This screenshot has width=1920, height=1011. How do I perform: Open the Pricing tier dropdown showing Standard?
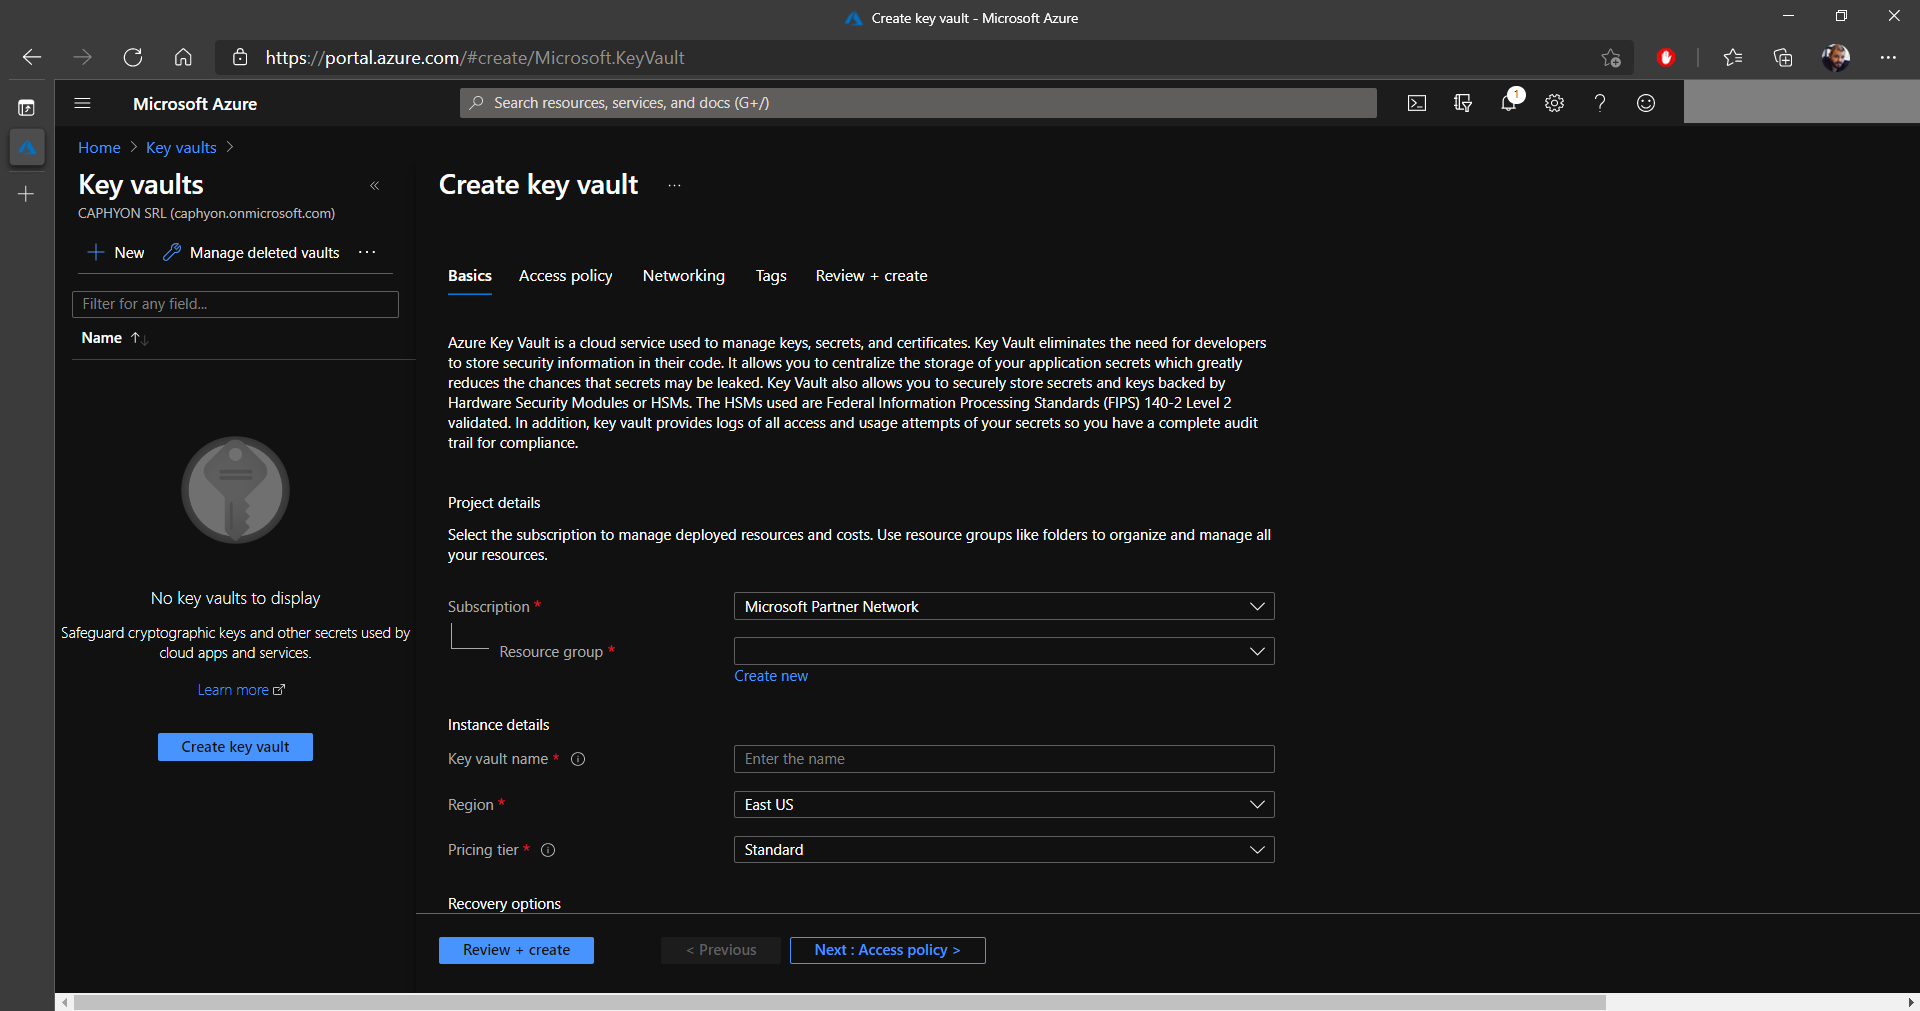pos(1004,850)
